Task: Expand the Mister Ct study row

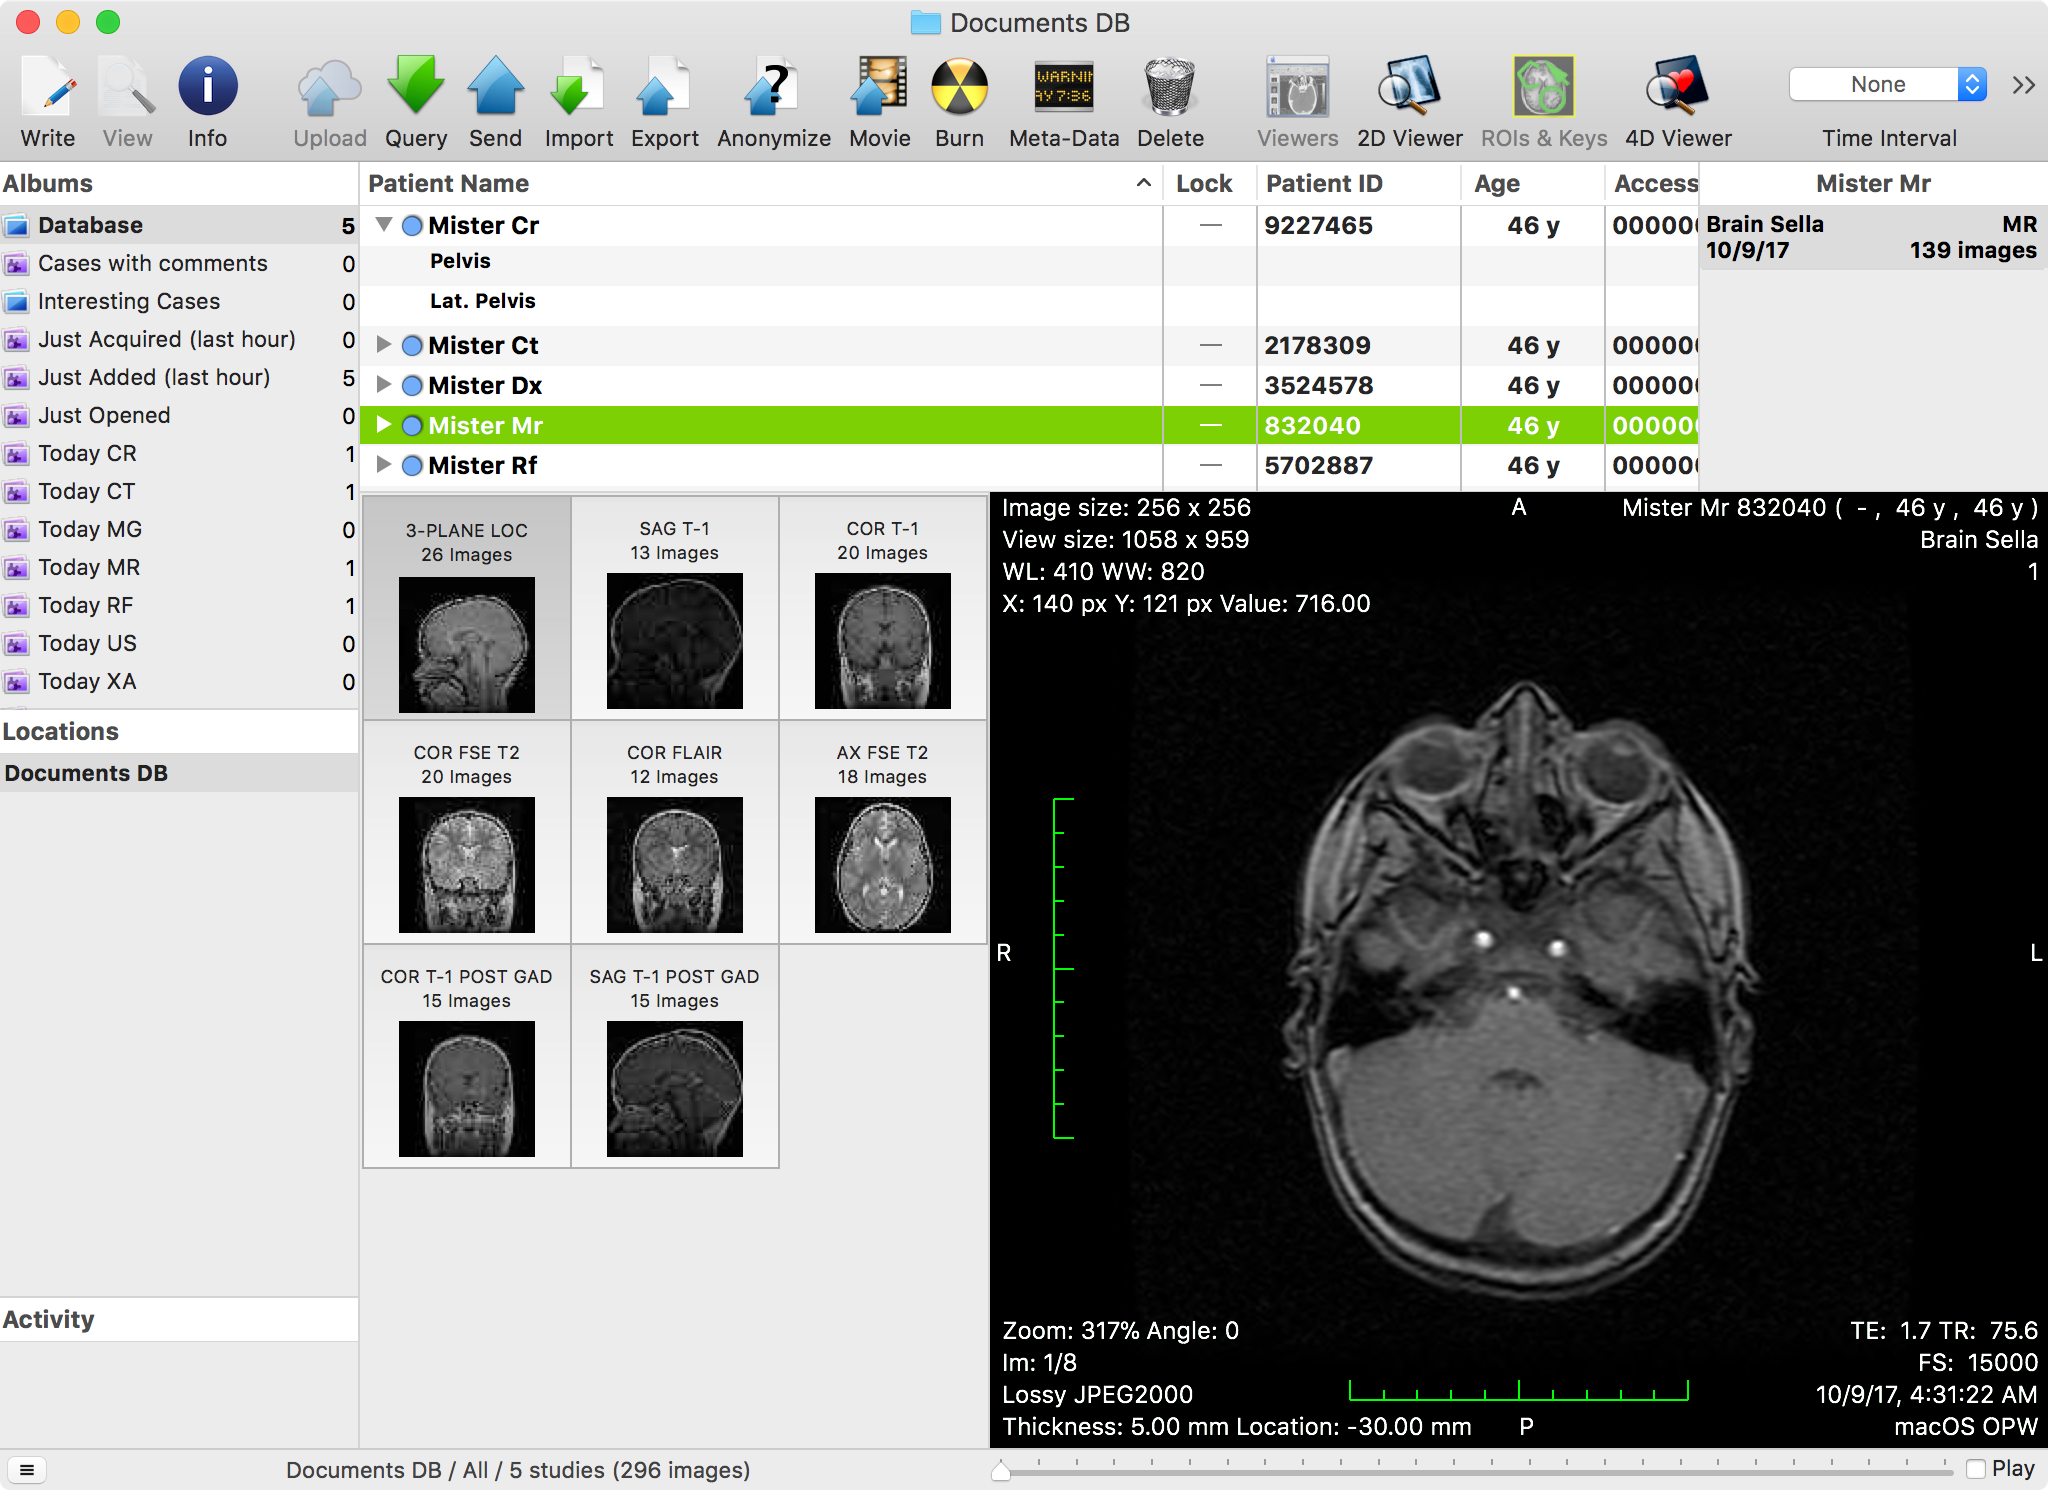Action: tap(384, 345)
